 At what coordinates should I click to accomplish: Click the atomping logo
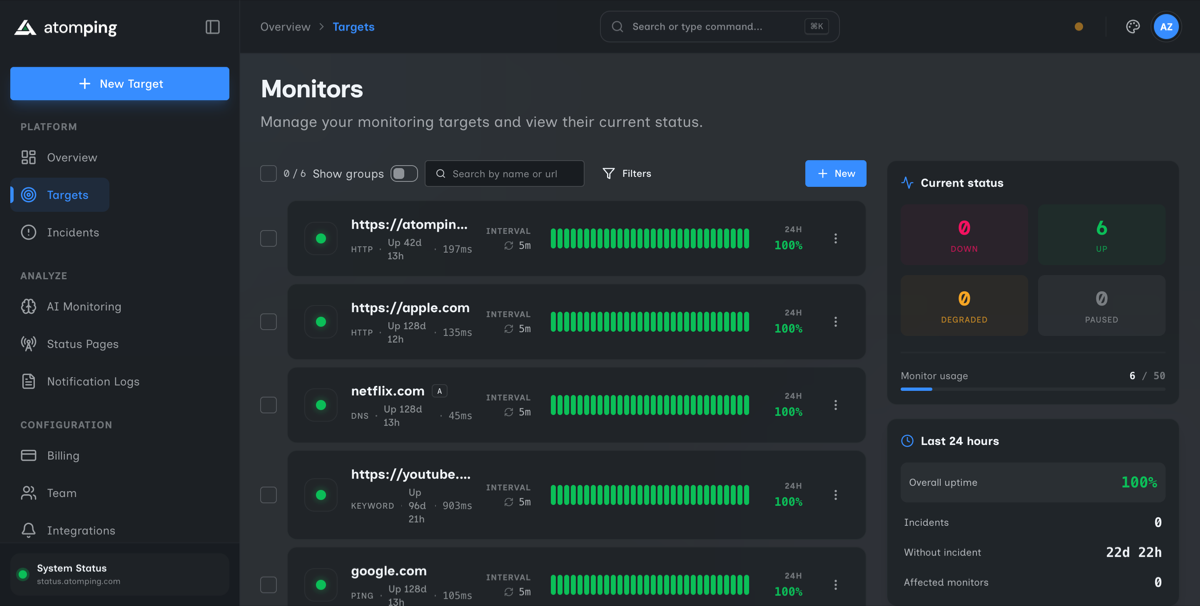(66, 27)
